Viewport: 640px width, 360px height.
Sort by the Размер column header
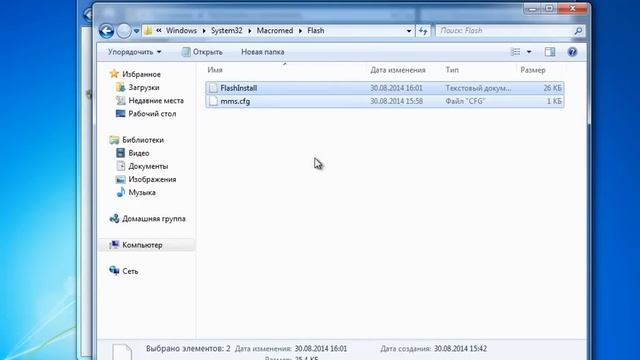click(533, 70)
